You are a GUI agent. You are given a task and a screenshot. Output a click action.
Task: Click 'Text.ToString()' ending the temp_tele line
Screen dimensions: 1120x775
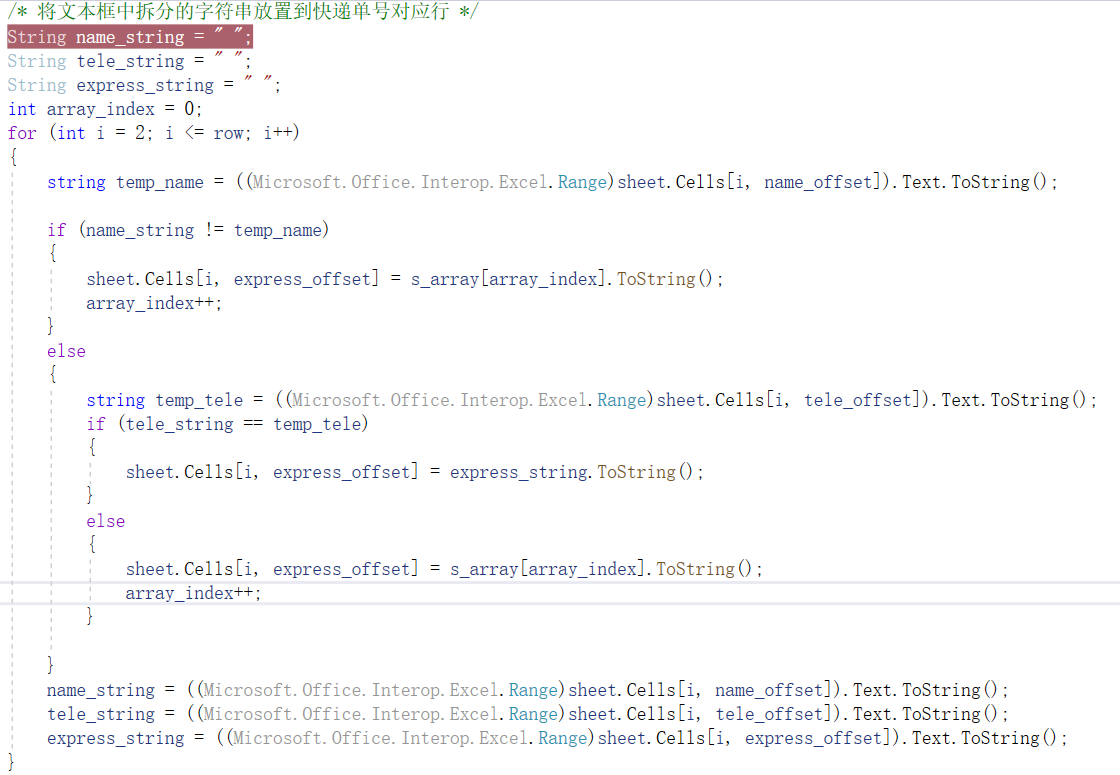tap(1014, 400)
